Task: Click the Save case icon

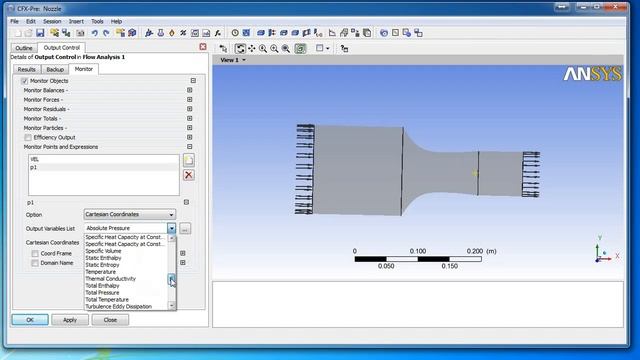Action: pyautogui.click(x=40, y=33)
